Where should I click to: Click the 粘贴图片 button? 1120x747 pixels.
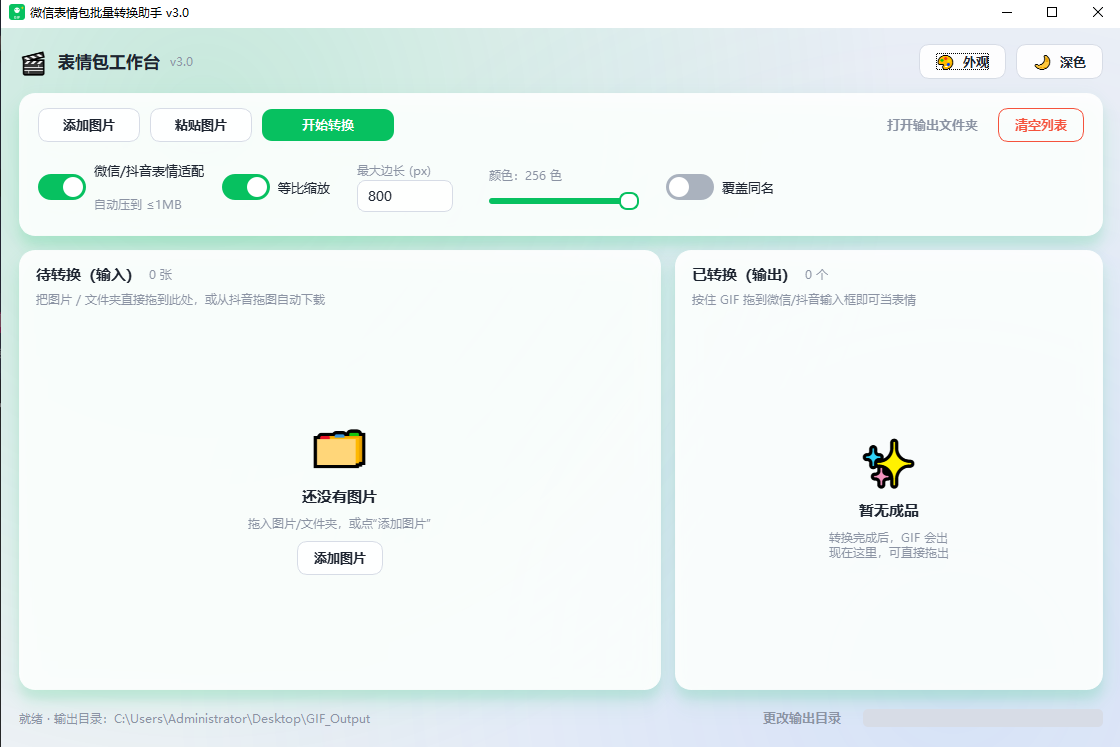pyautogui.click(x=201, y=125)
